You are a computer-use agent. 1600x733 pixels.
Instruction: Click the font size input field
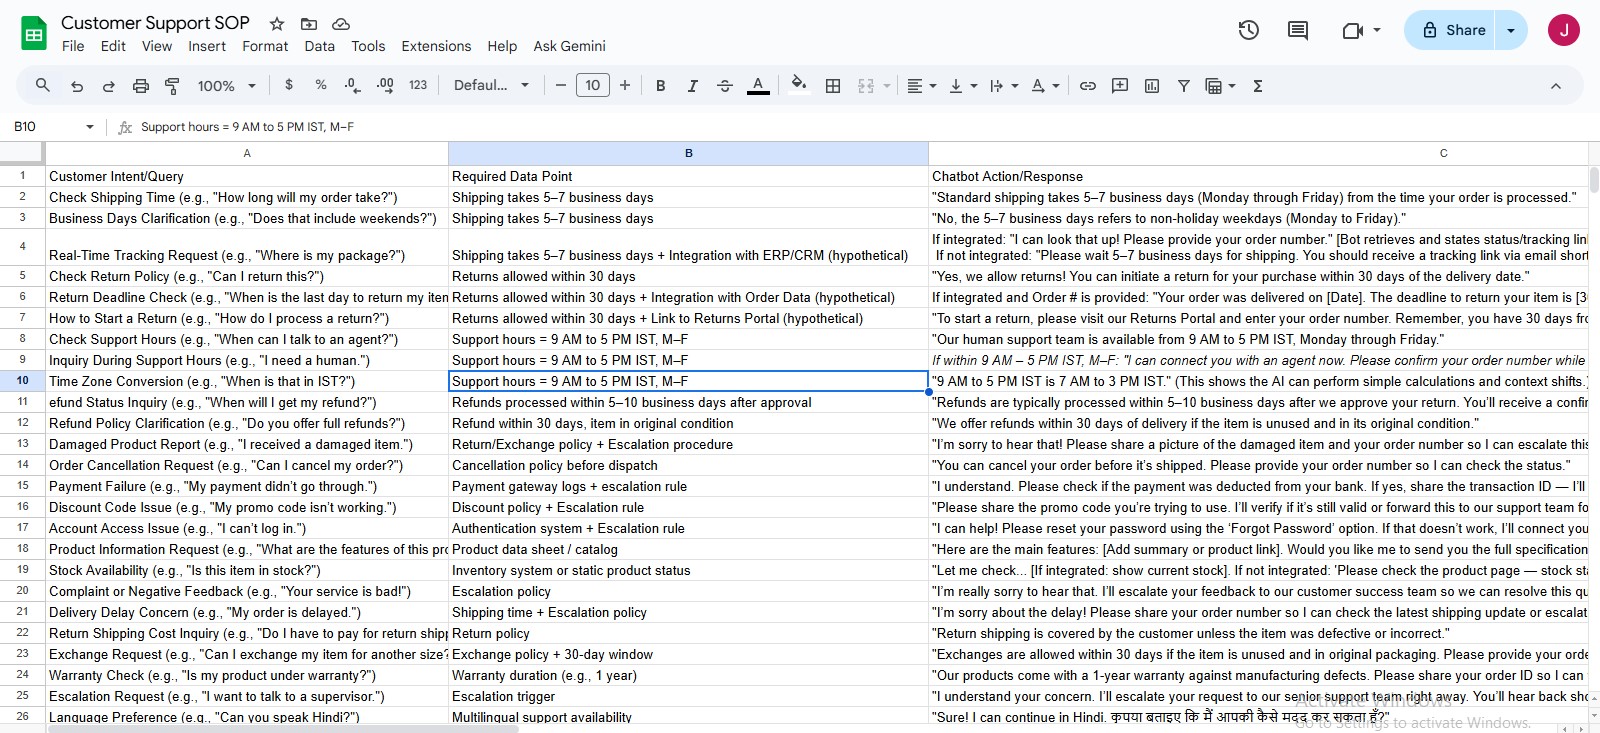pos(593,86)
